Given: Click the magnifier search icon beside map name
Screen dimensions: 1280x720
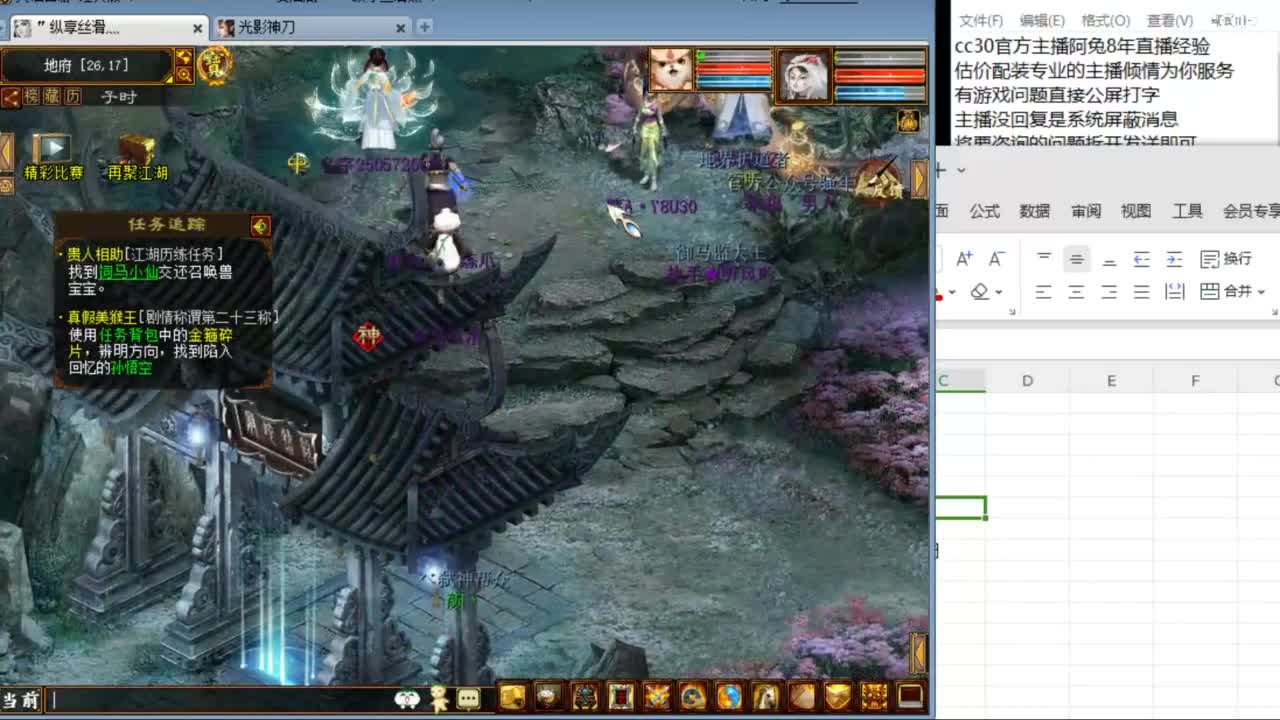Looking at the screenshot, I should (184, 75).
